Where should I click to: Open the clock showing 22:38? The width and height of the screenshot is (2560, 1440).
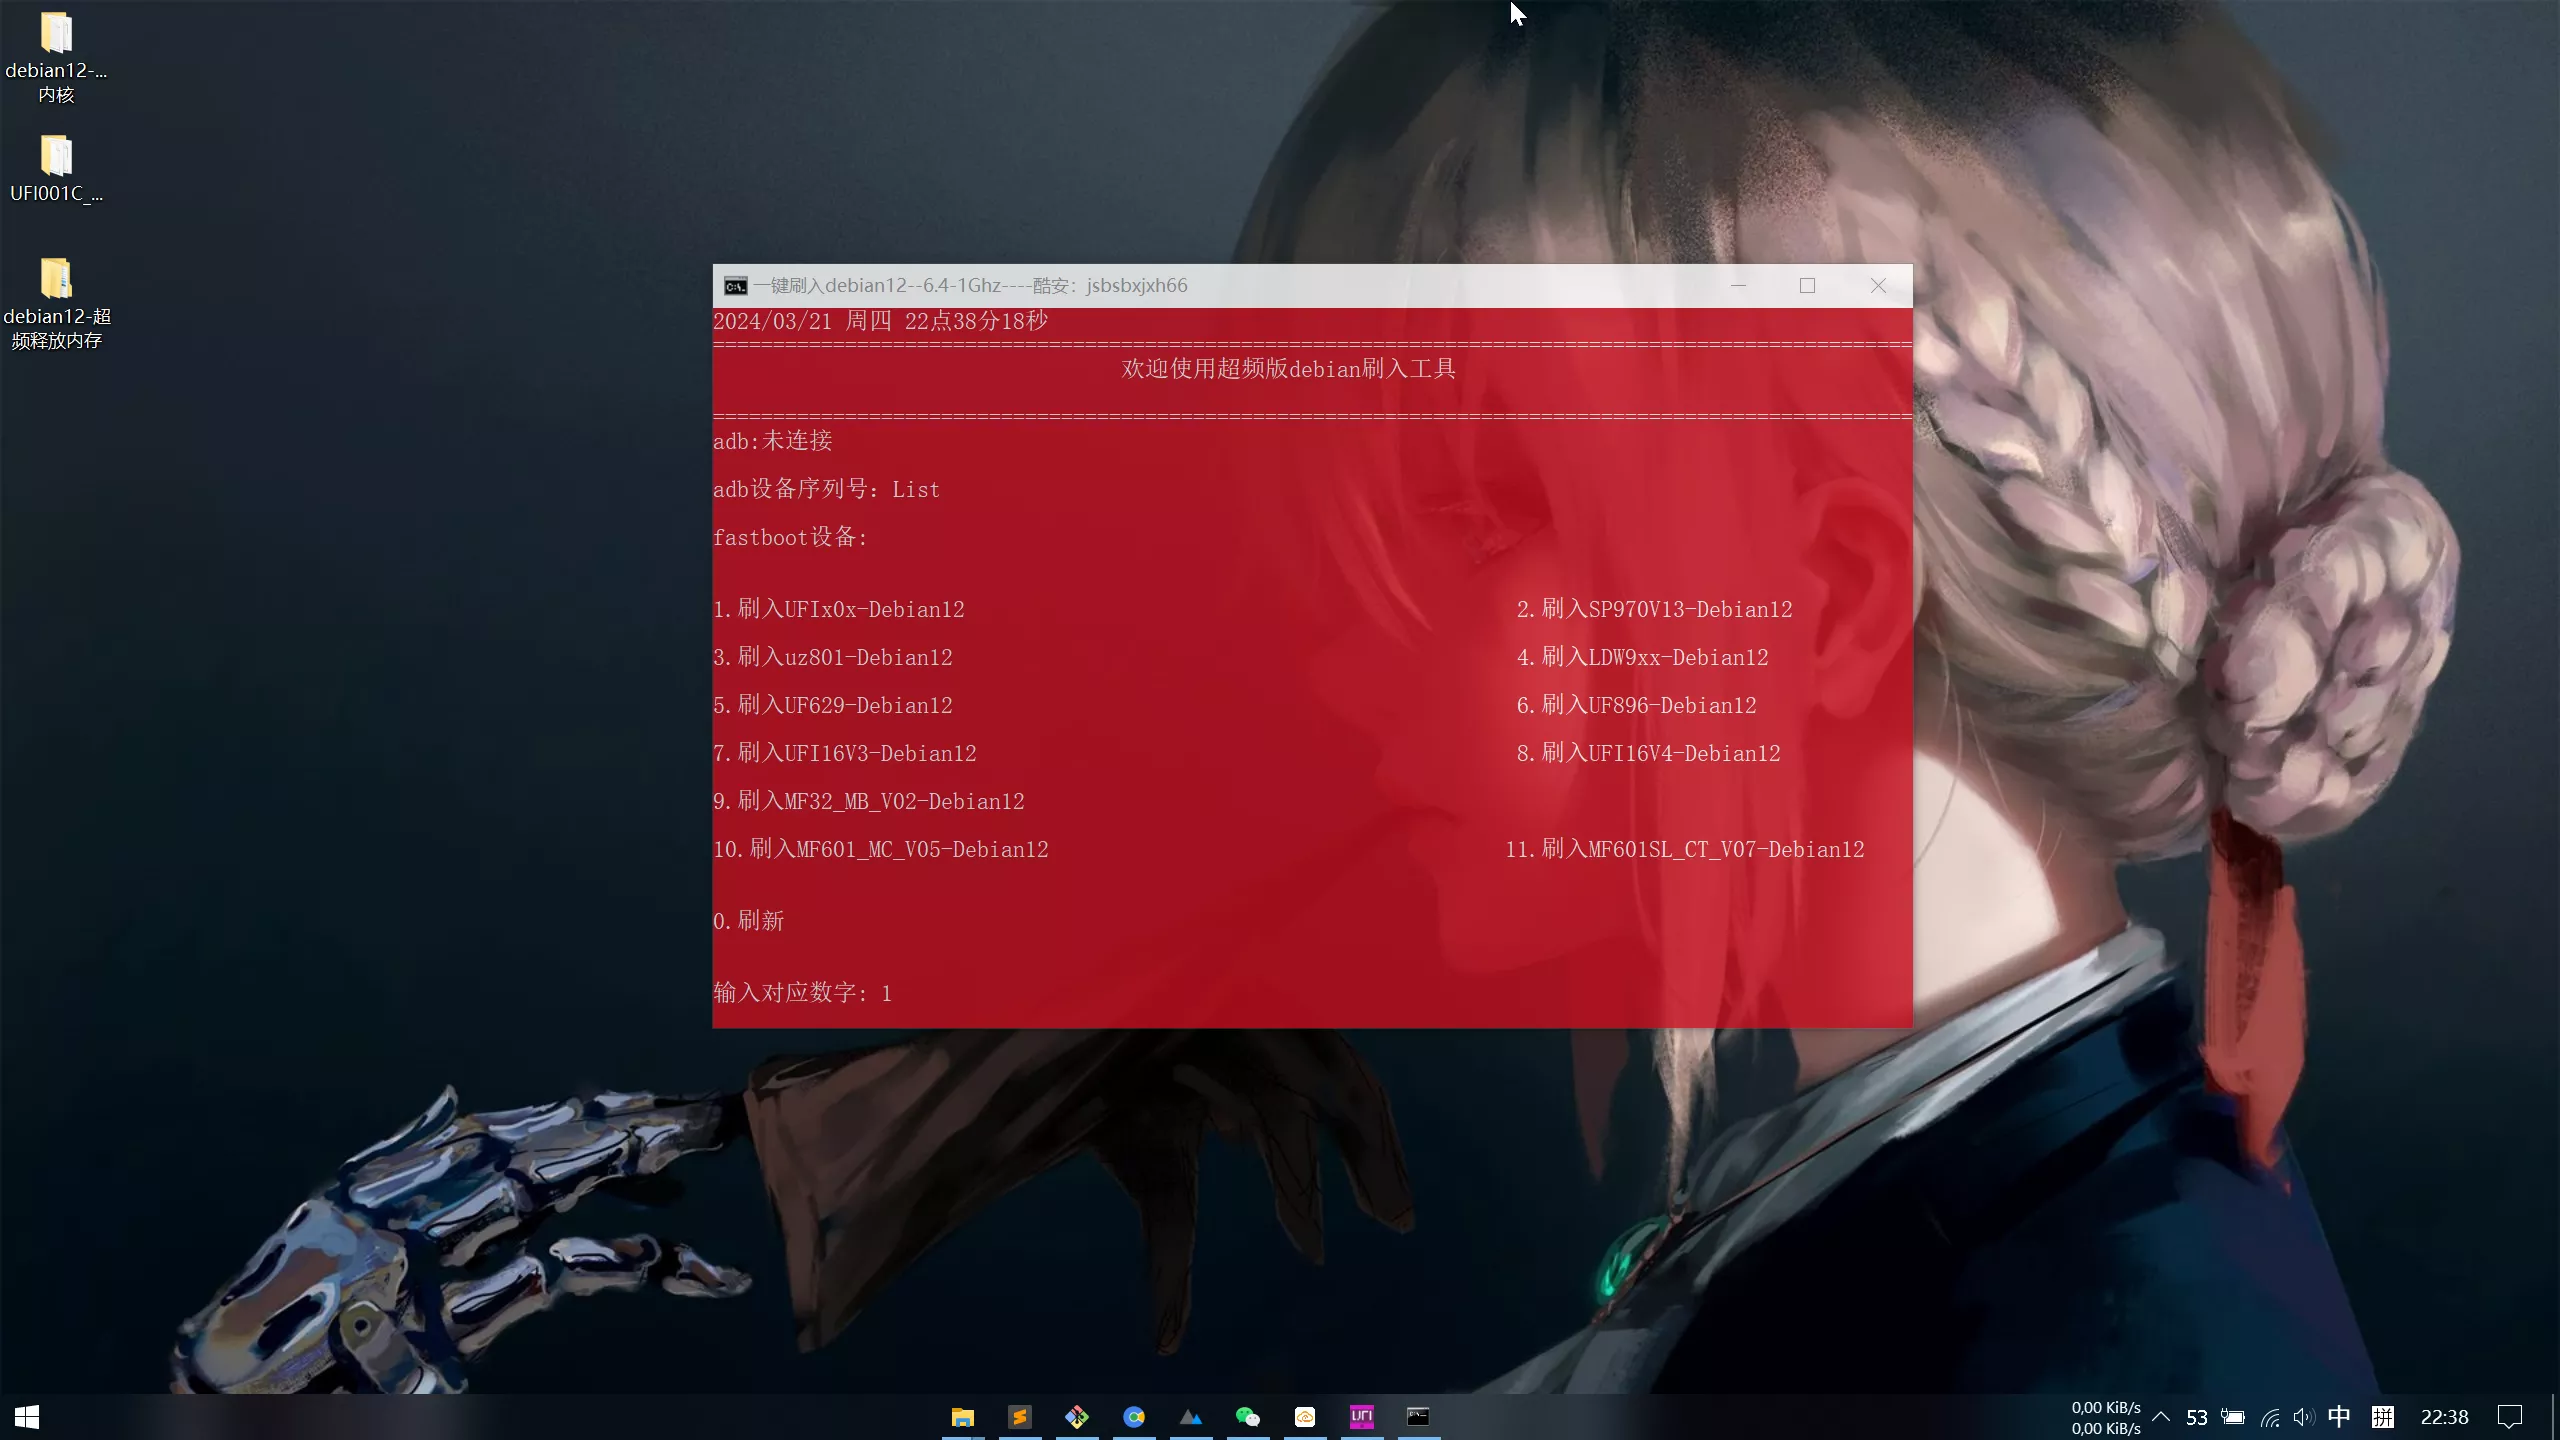click(x=2444, y=1417)
